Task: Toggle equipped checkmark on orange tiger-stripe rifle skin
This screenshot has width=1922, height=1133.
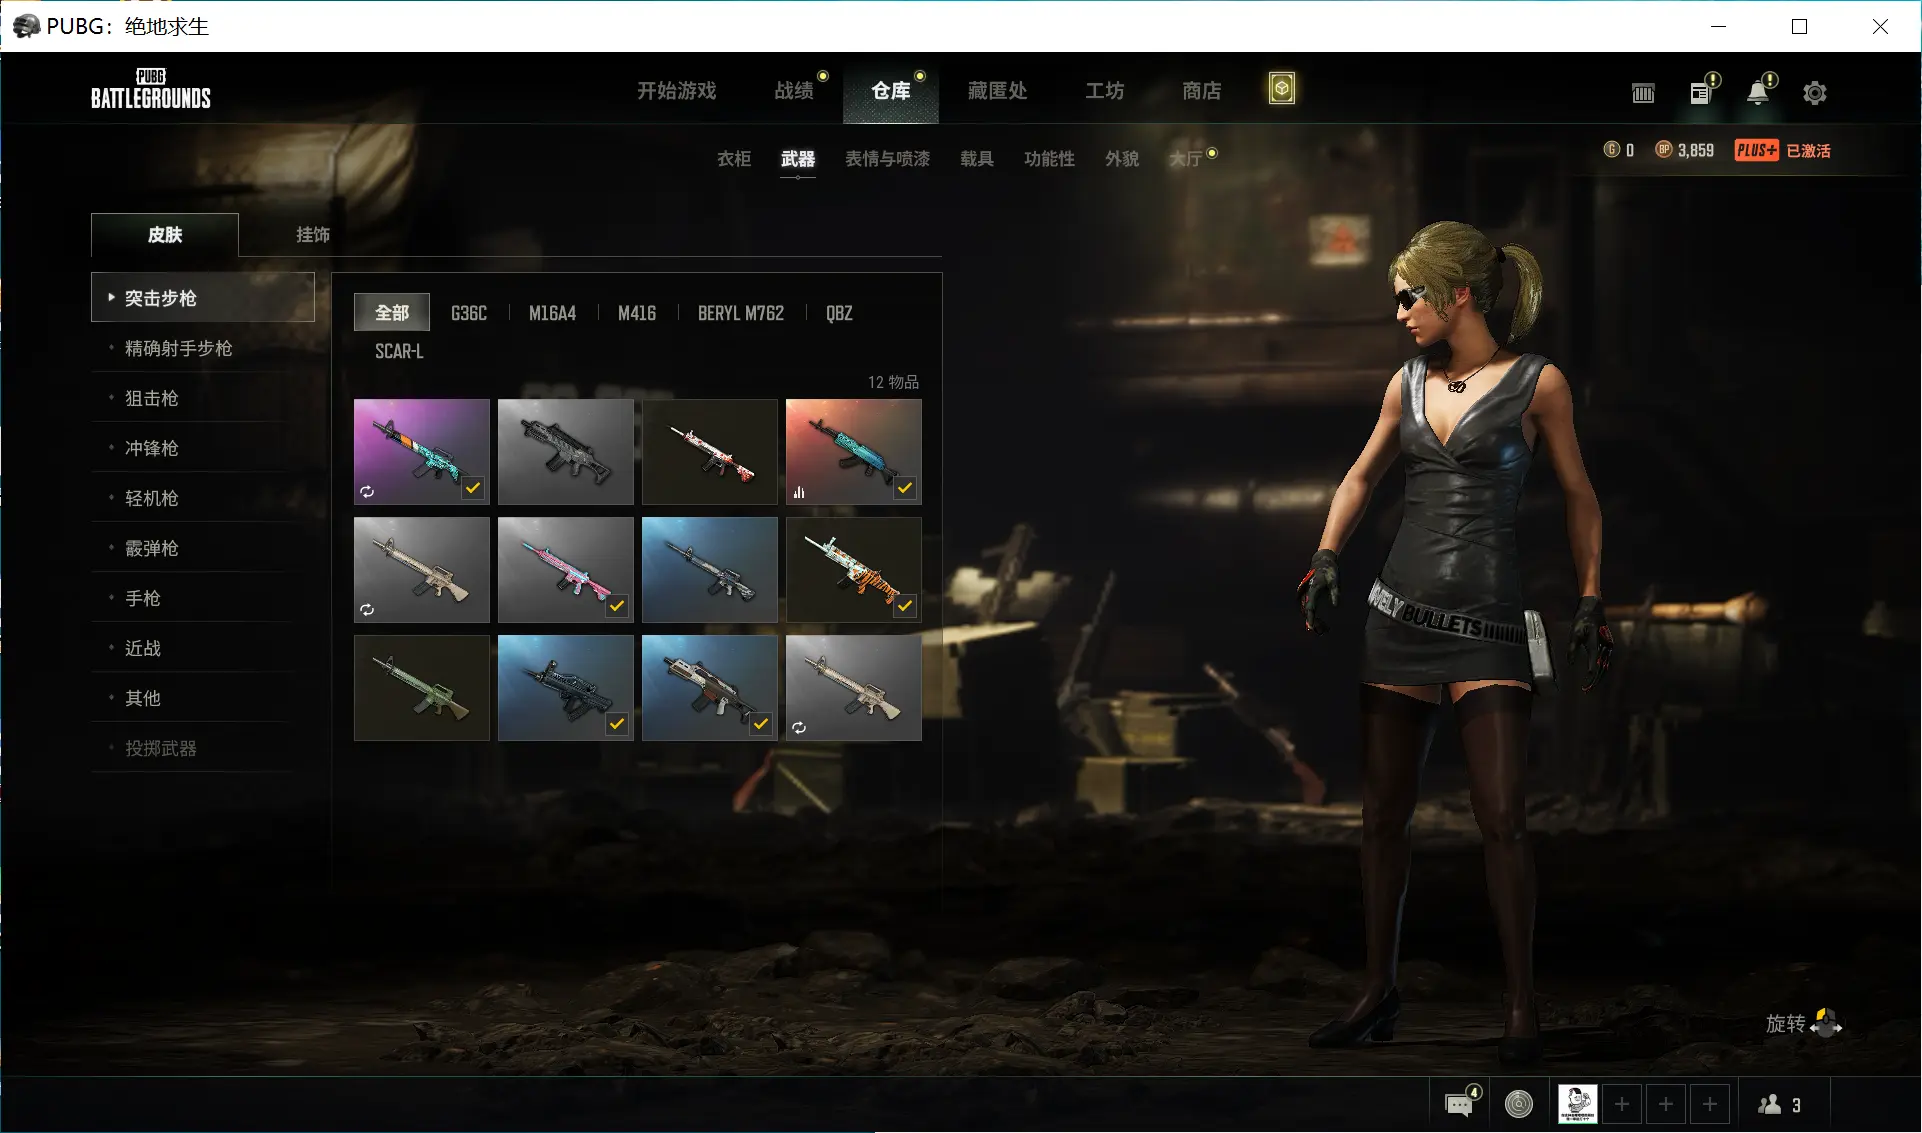Action: (x=905, y=606)
